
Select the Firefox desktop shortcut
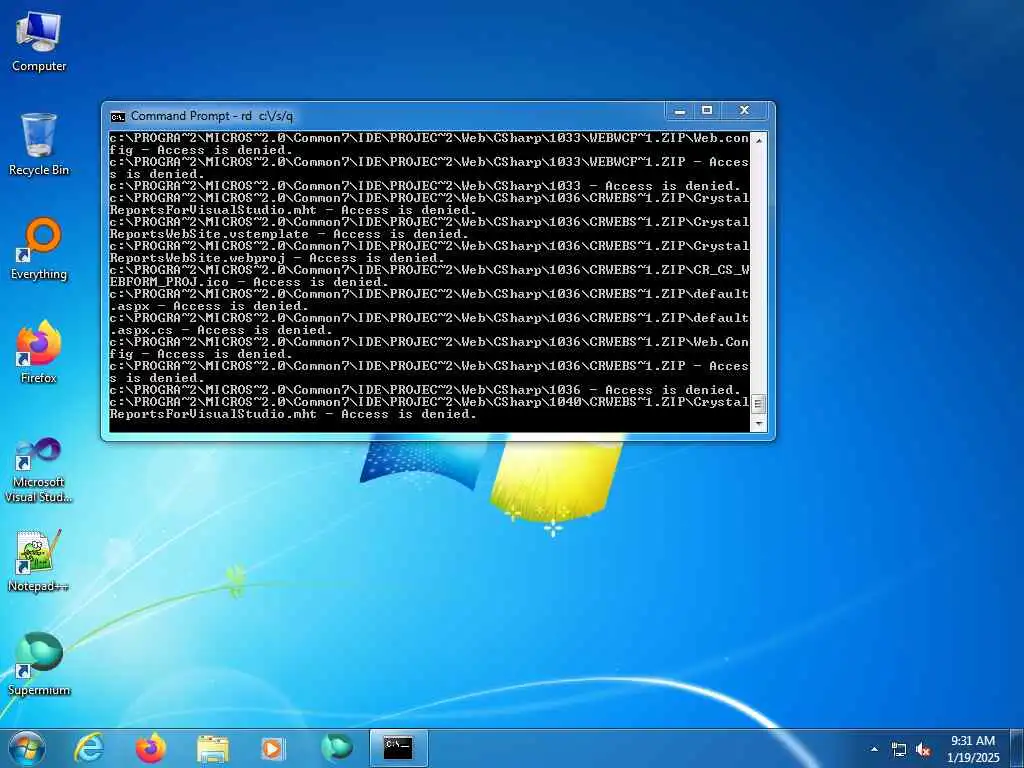click(39, 353)
